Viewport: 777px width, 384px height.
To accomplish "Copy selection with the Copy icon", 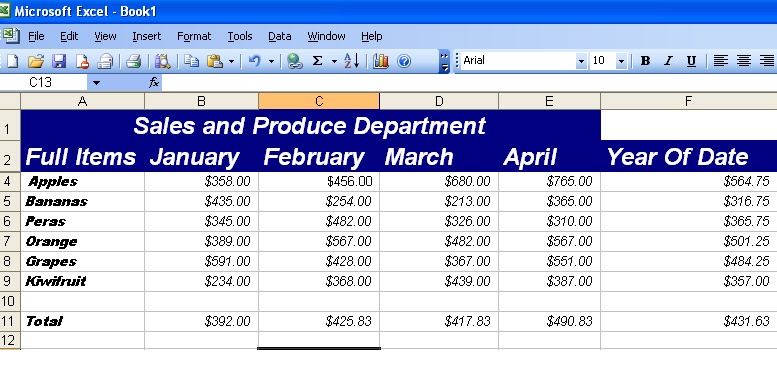I will coord(191,61).
